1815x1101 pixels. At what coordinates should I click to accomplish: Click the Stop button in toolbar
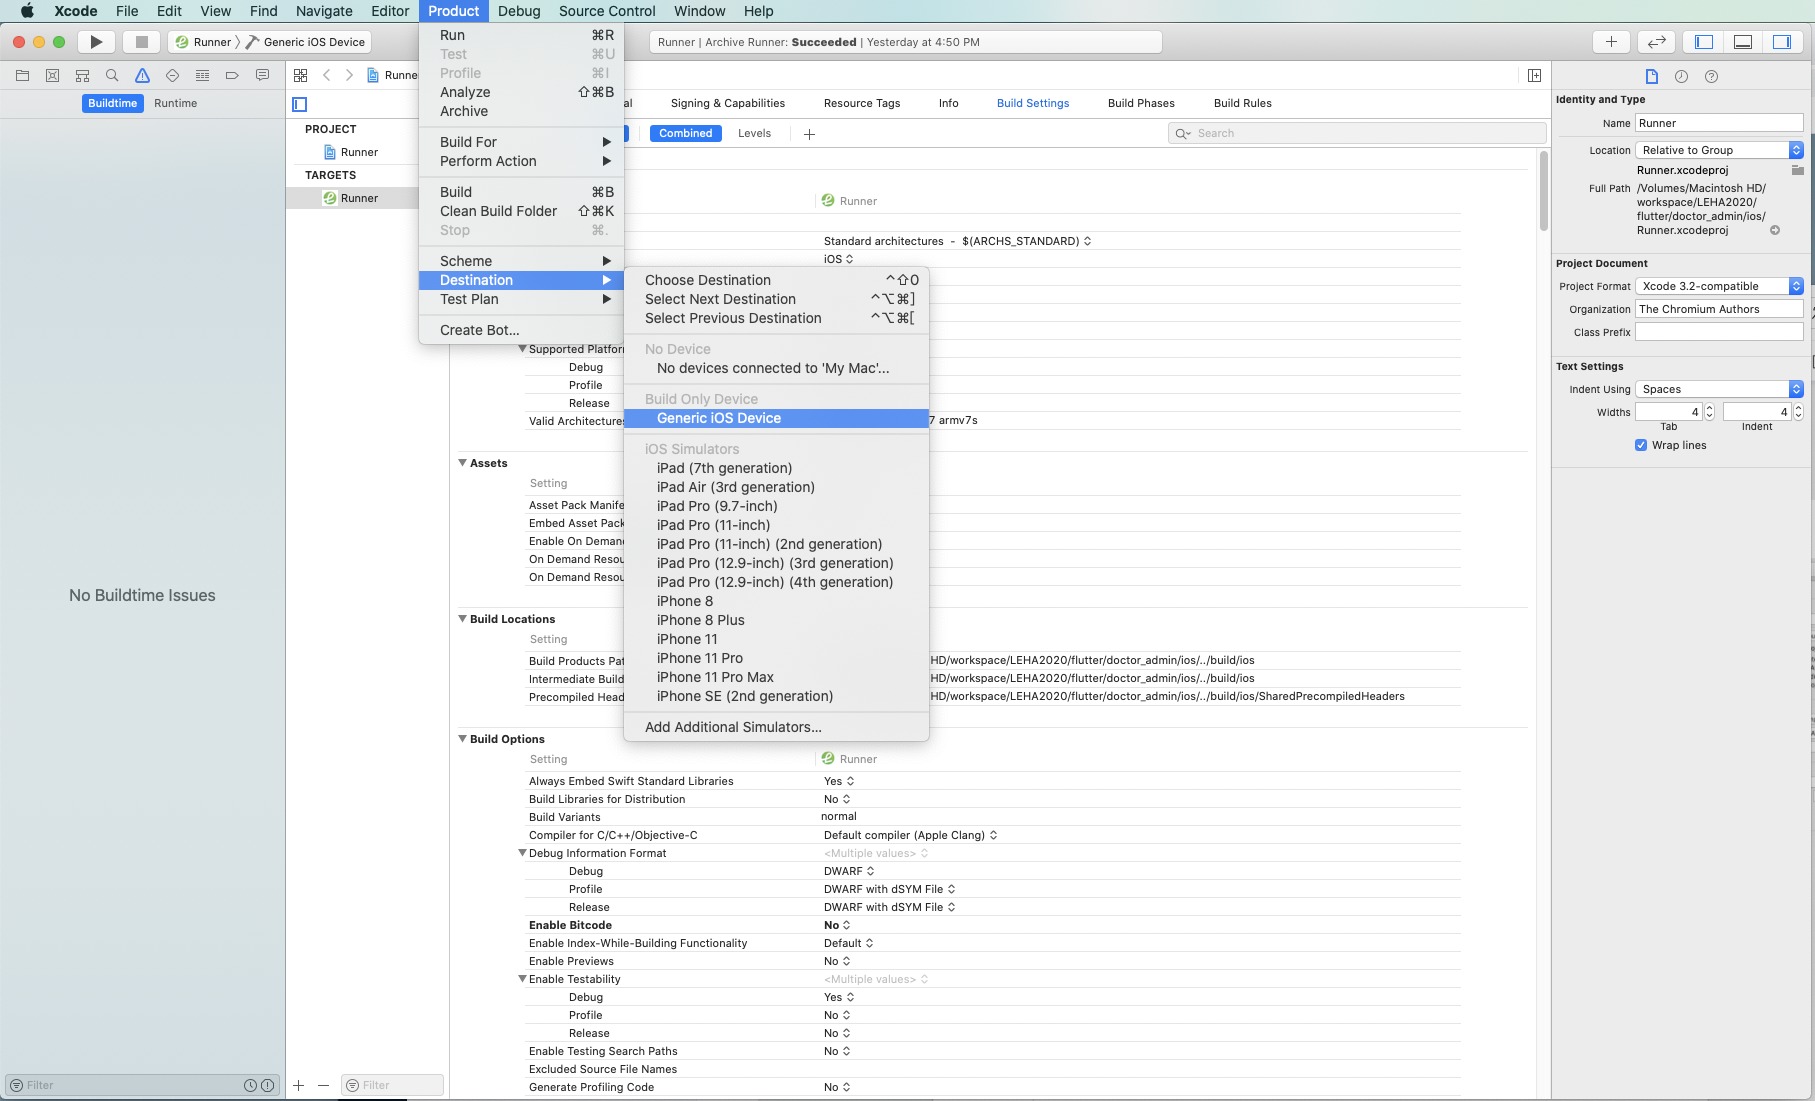[141, 42]
